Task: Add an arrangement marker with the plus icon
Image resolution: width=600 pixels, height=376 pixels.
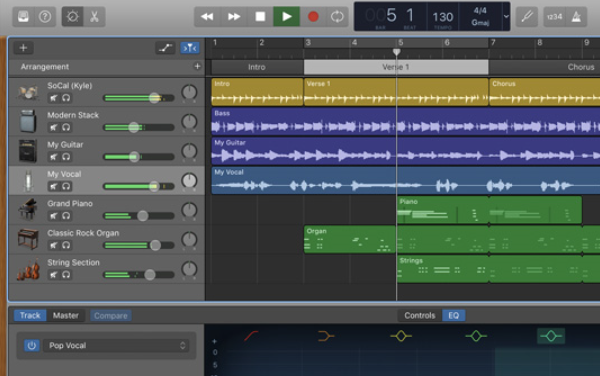Action: coord(197,66)
